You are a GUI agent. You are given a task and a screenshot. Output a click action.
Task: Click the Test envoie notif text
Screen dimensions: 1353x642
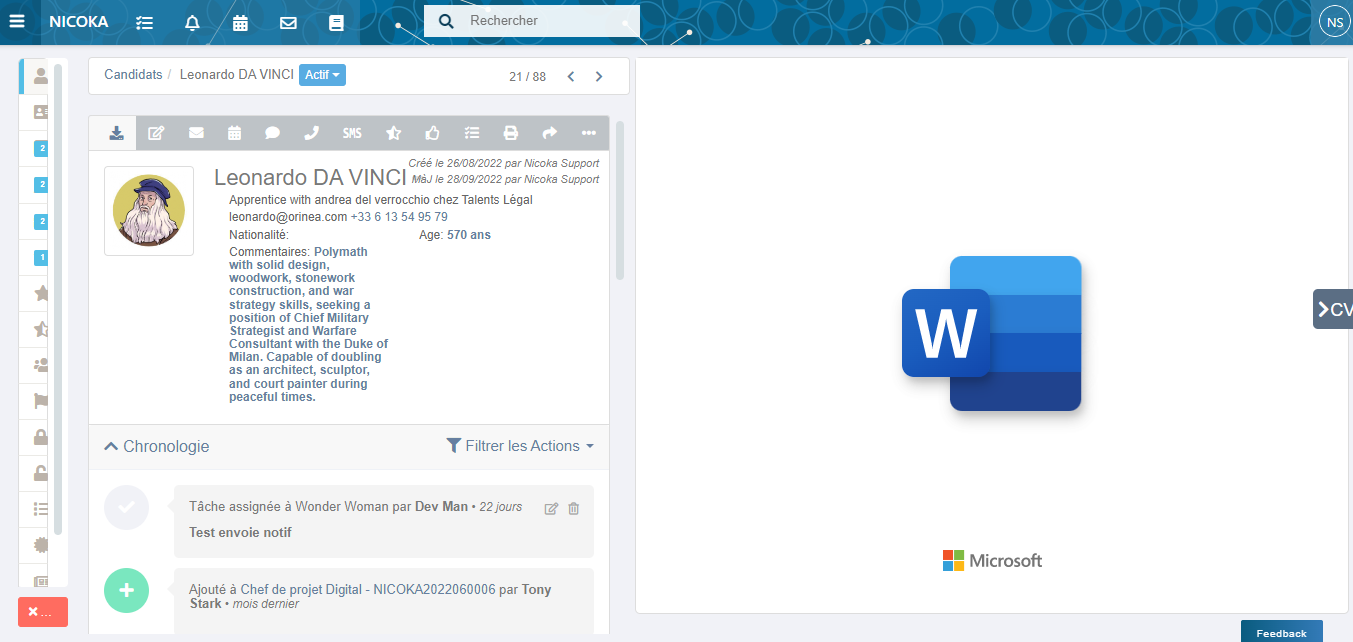click(240, 533)
